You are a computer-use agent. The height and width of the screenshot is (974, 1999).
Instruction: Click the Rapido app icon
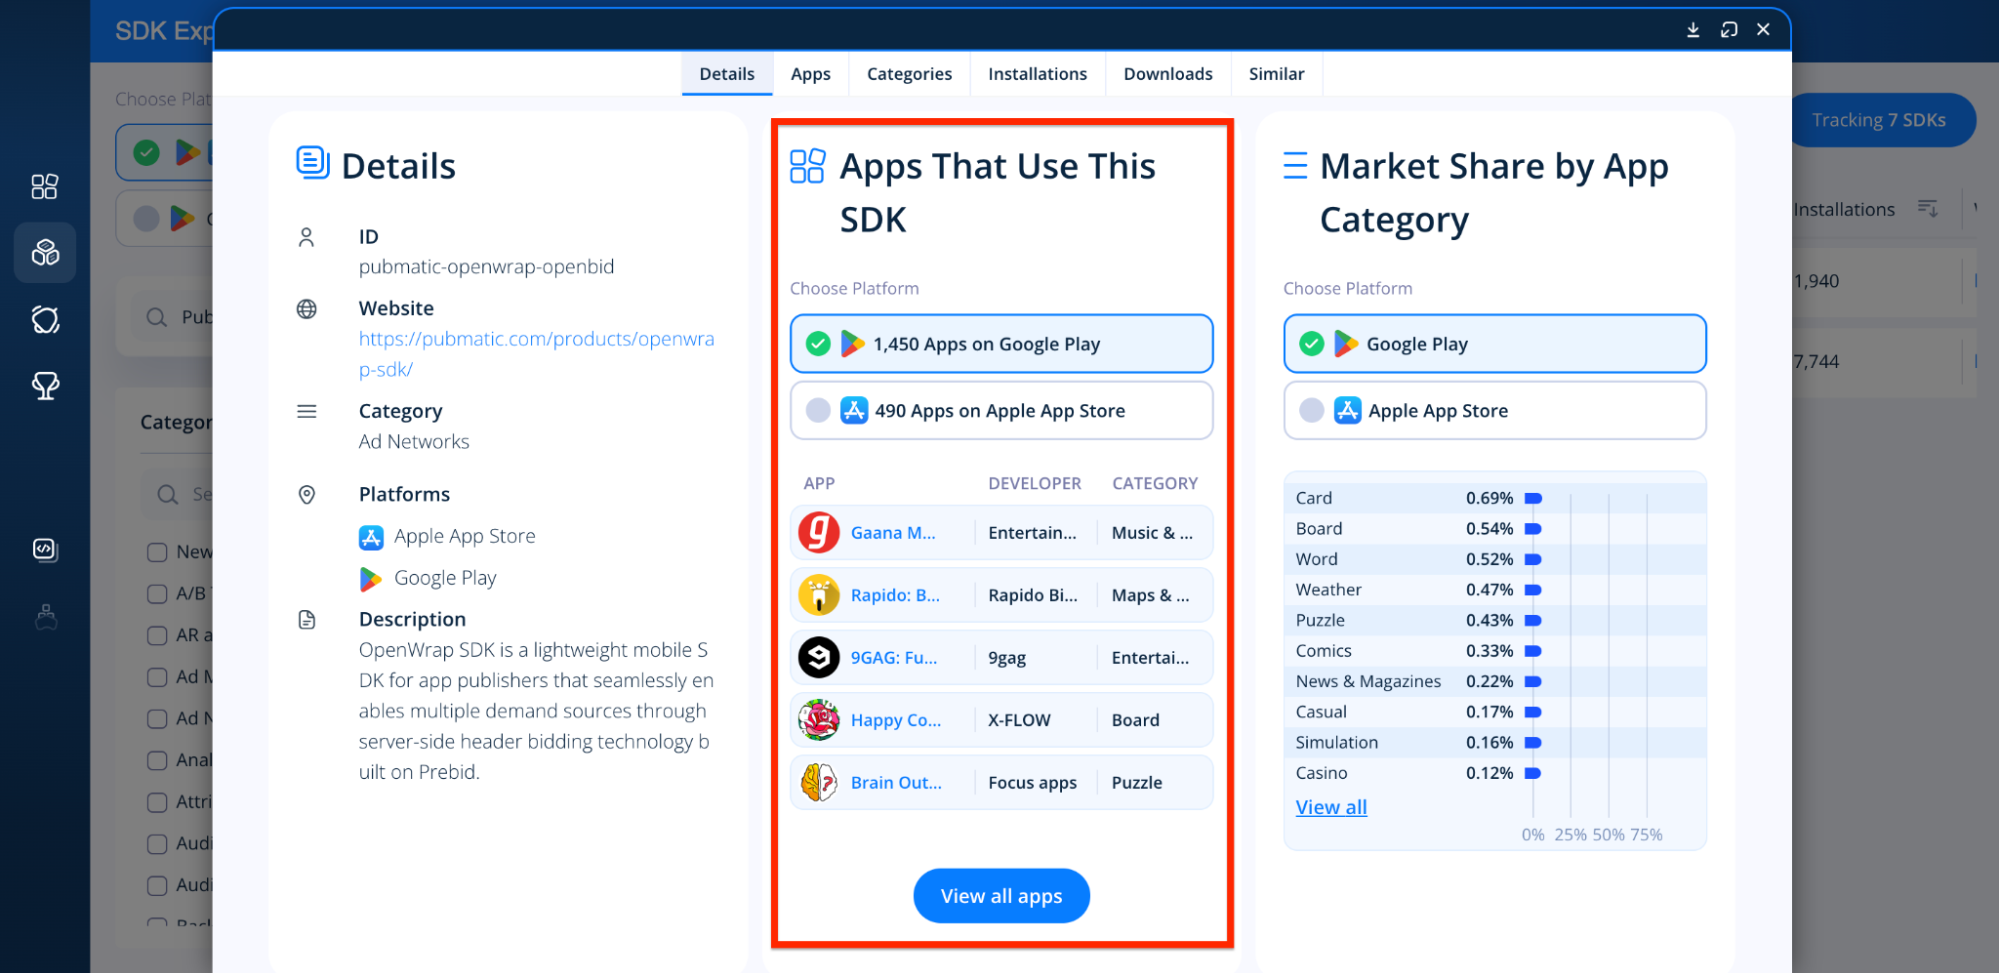818,595
